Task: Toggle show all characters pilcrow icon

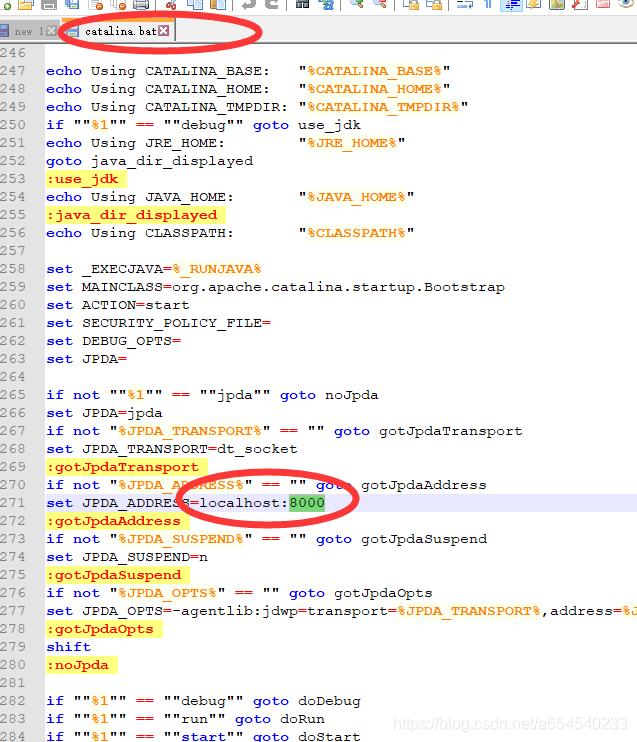Action: coord(488,5)
